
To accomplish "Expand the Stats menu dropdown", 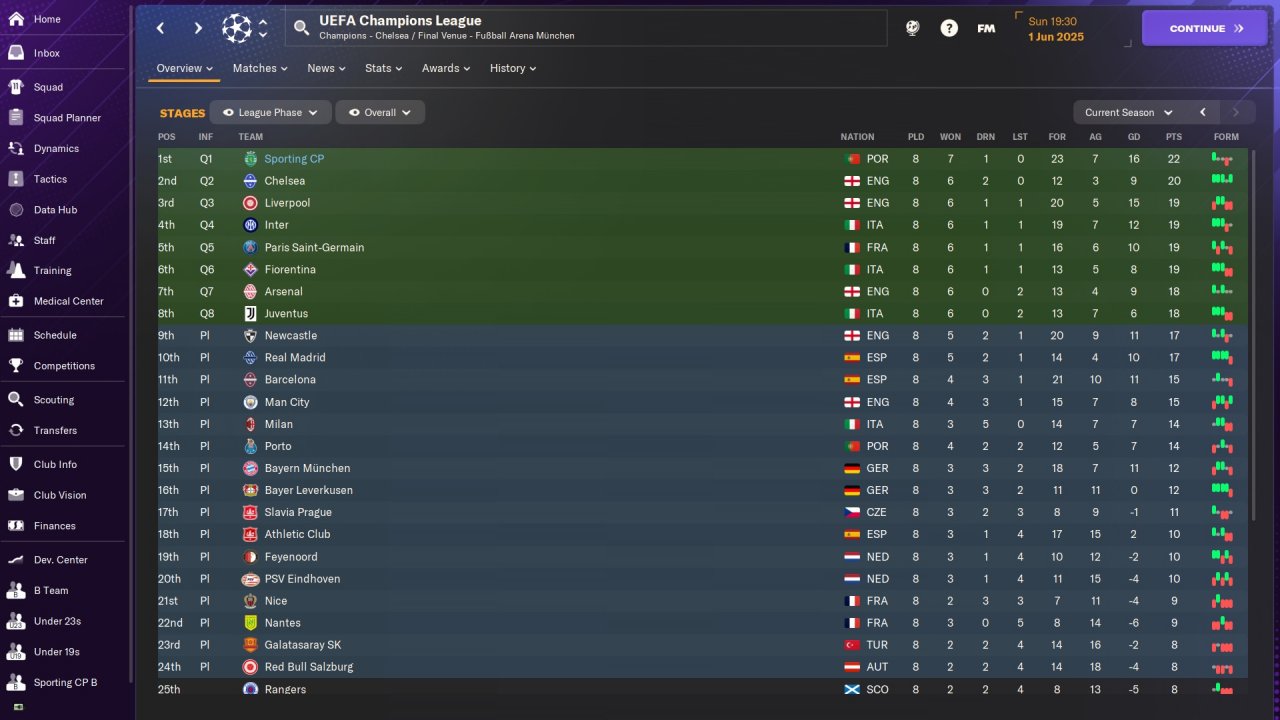I will (383, 68).
